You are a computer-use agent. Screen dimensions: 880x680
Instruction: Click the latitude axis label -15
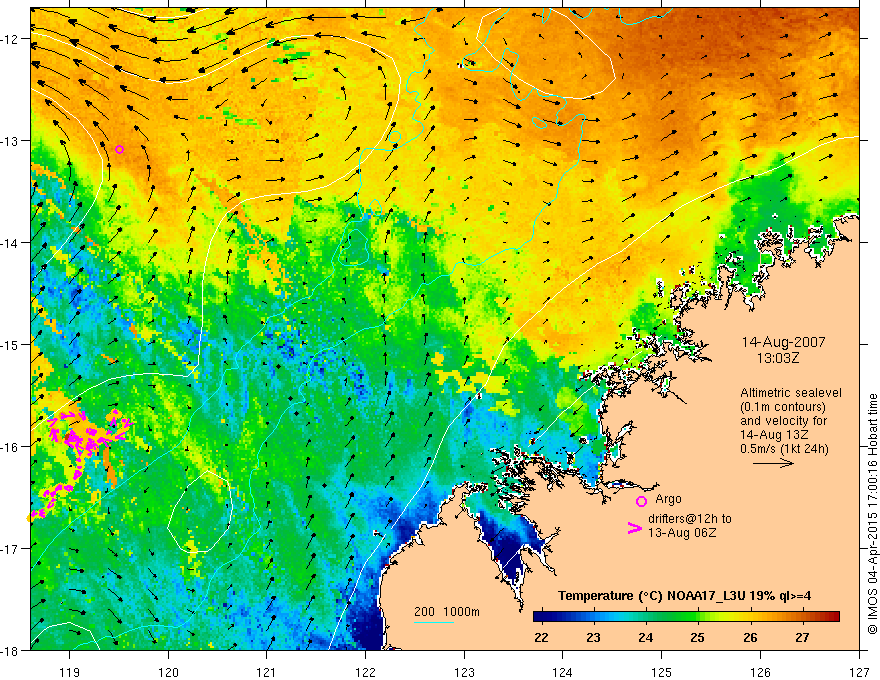tap(10, 344)
